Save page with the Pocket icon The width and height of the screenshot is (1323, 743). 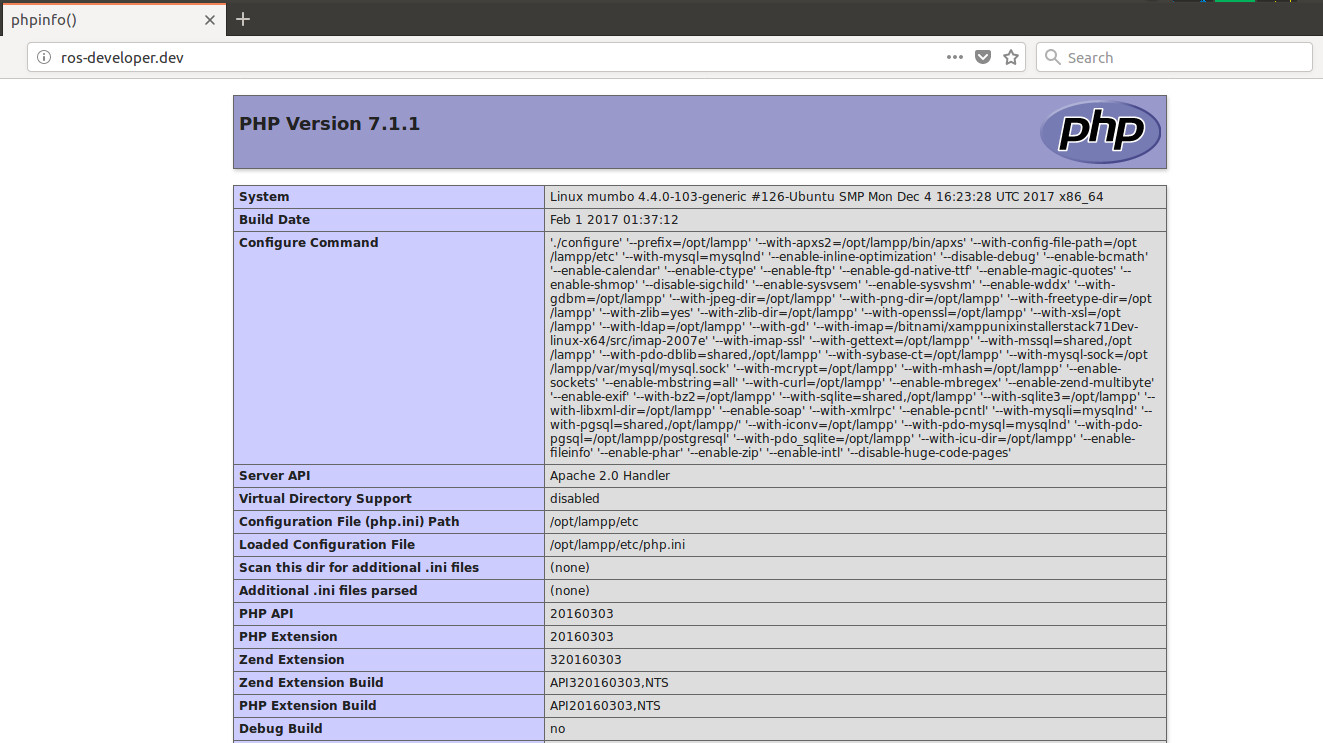983,58
